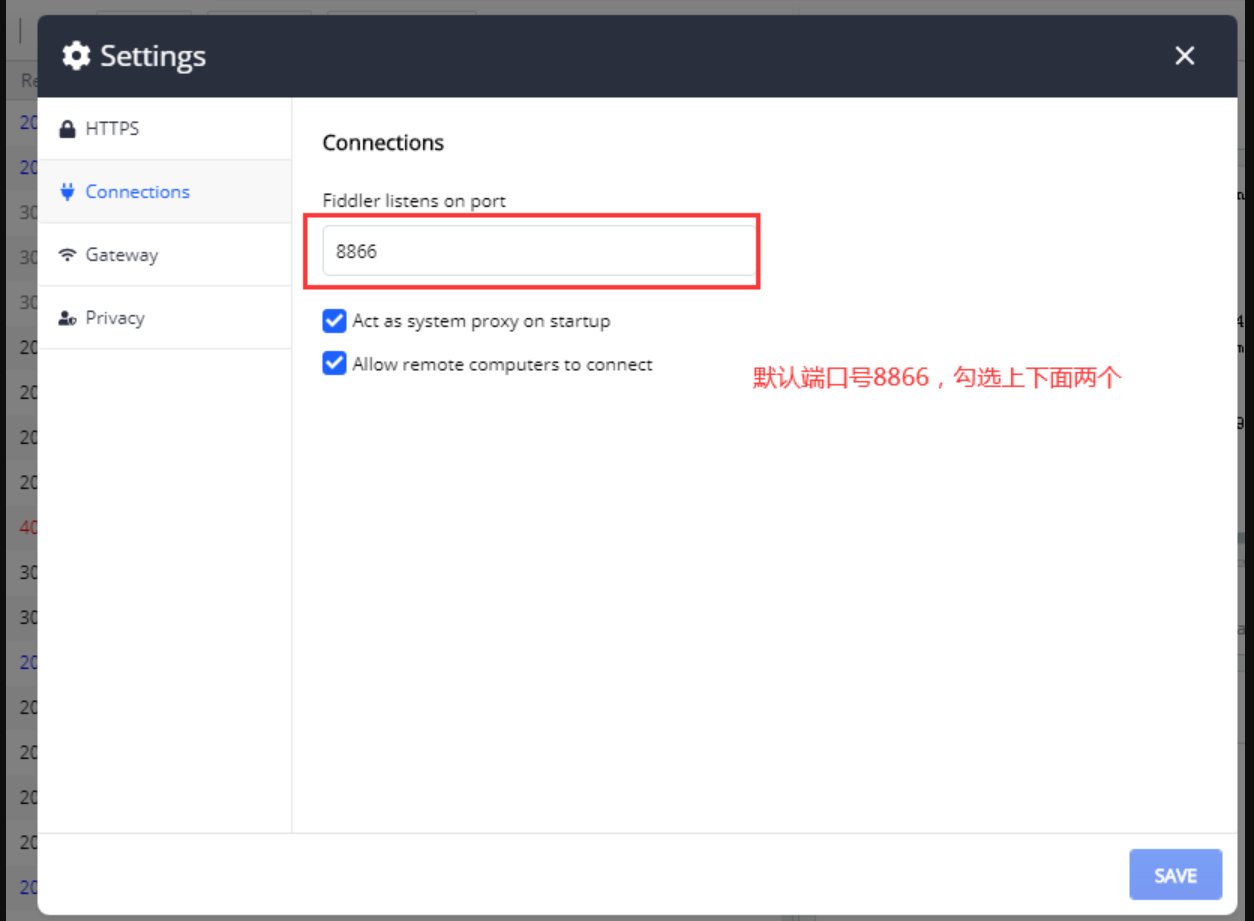Image resolution: width=1254 pixels, height=921 pixels.
Task: Click the 'Fiddler listens on port' label
Action: pyautogui.click(x=414, y=201)
